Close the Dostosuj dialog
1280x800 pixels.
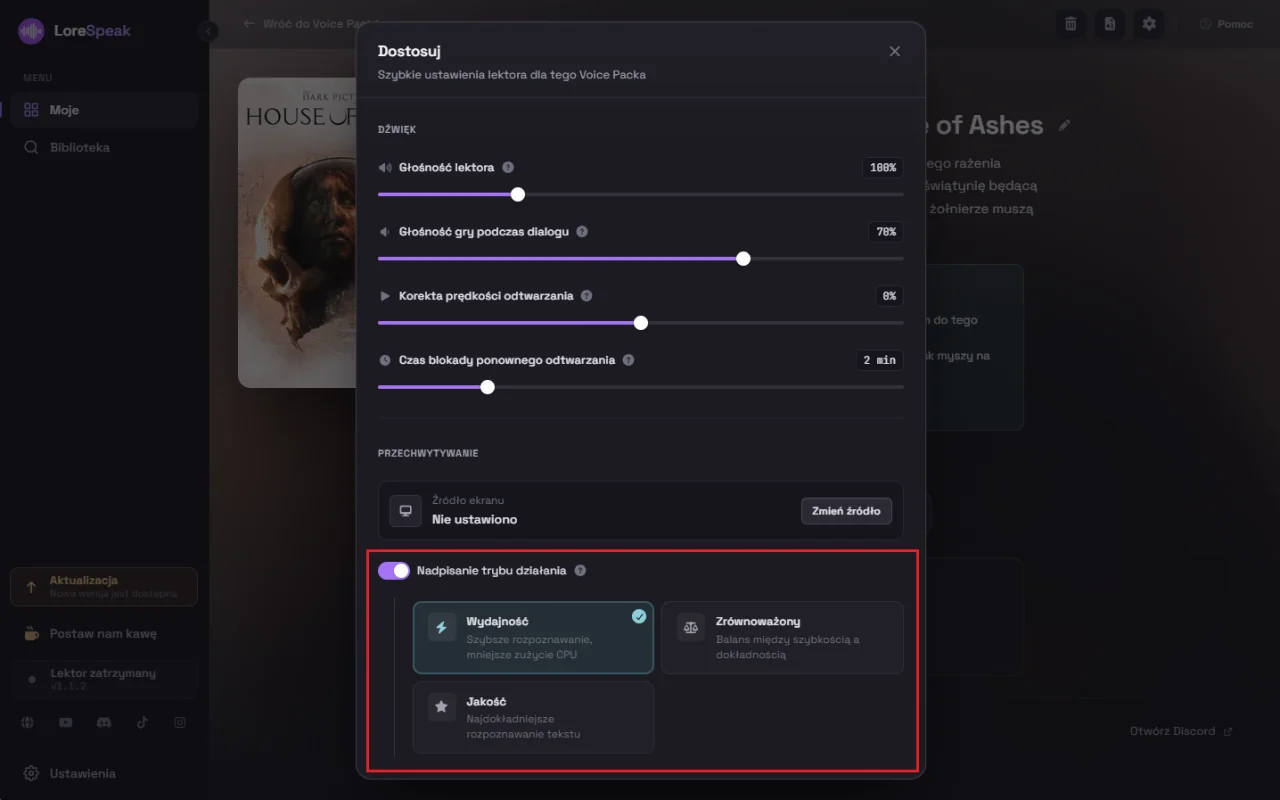(x=895, y=51)
